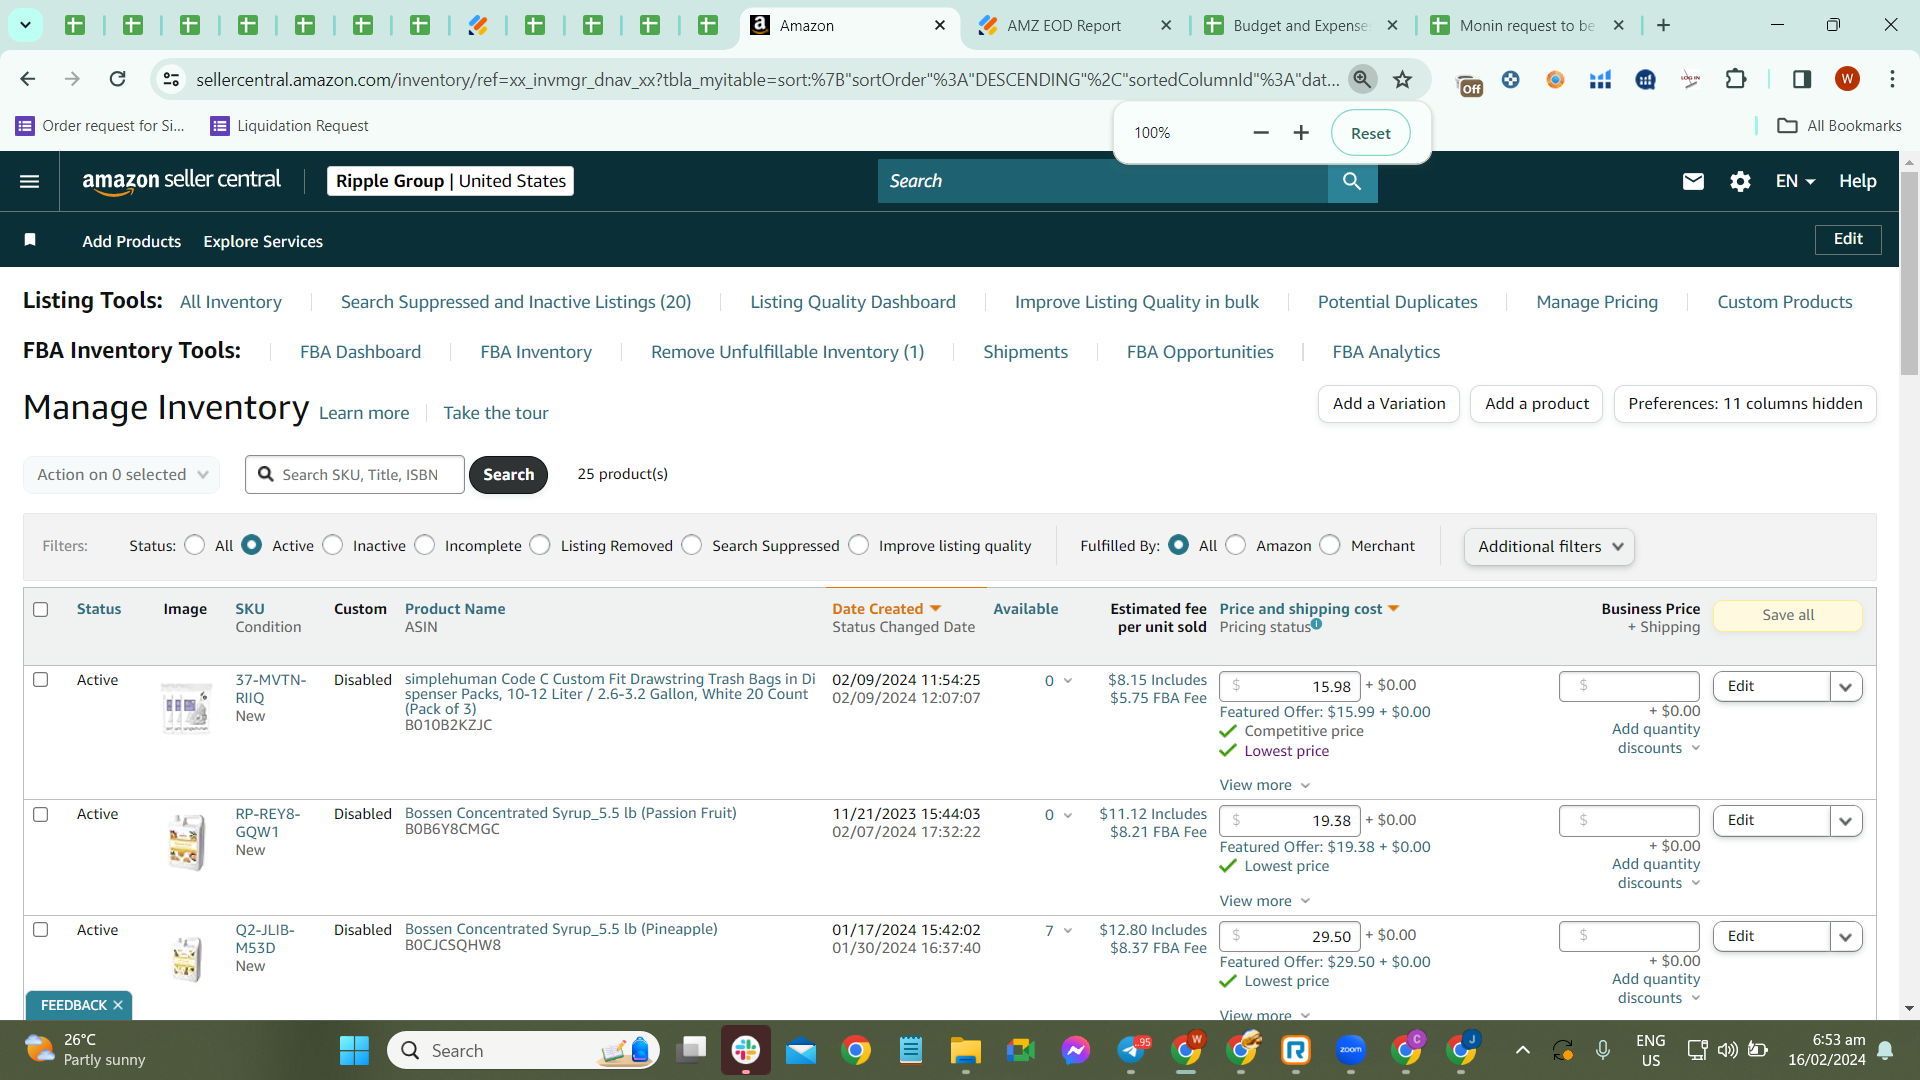Open FBA Dashboard from inventory tools
1920x1080 pixels.
point(360,352)
